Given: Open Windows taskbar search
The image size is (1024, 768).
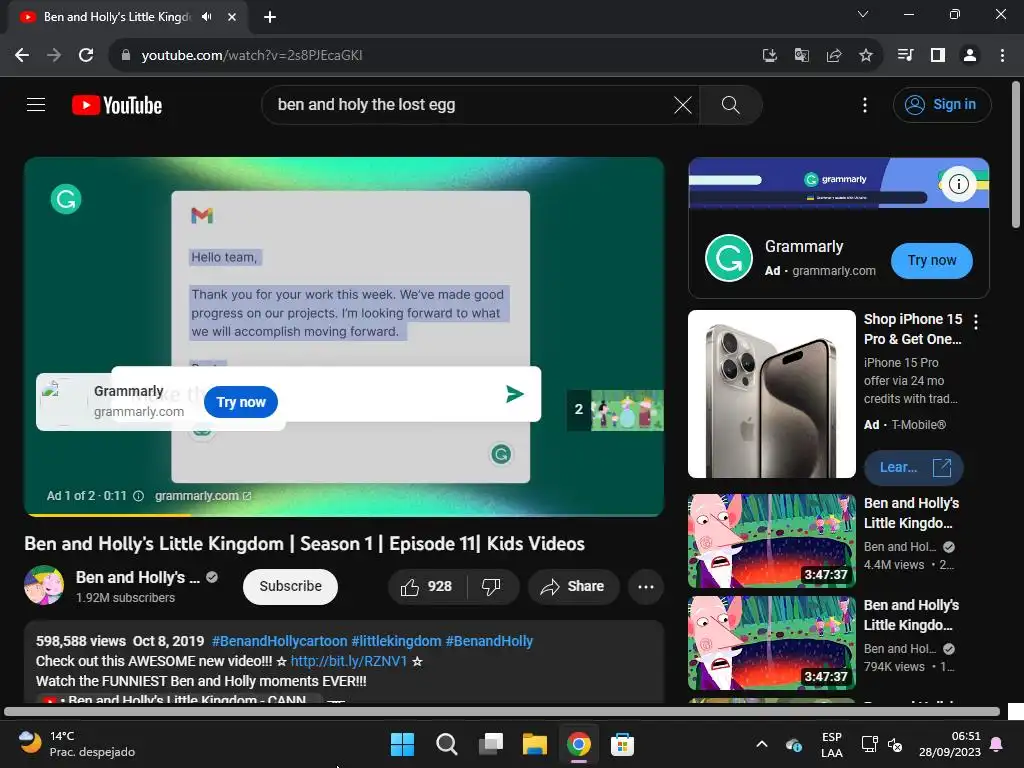Looking at the screenshot, I should (x=447, y=744).
